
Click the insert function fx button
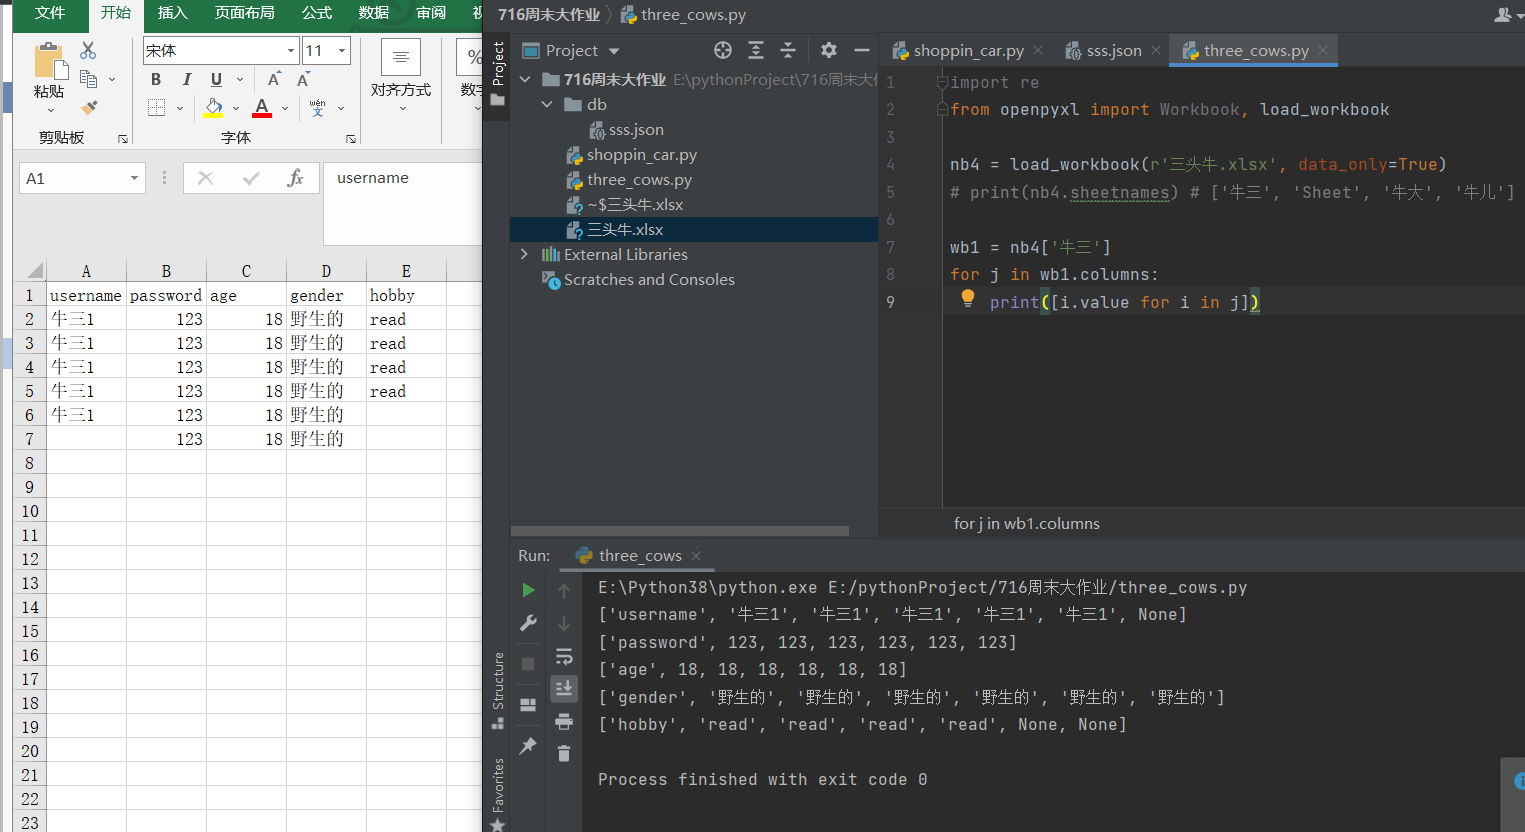[295, 178]
